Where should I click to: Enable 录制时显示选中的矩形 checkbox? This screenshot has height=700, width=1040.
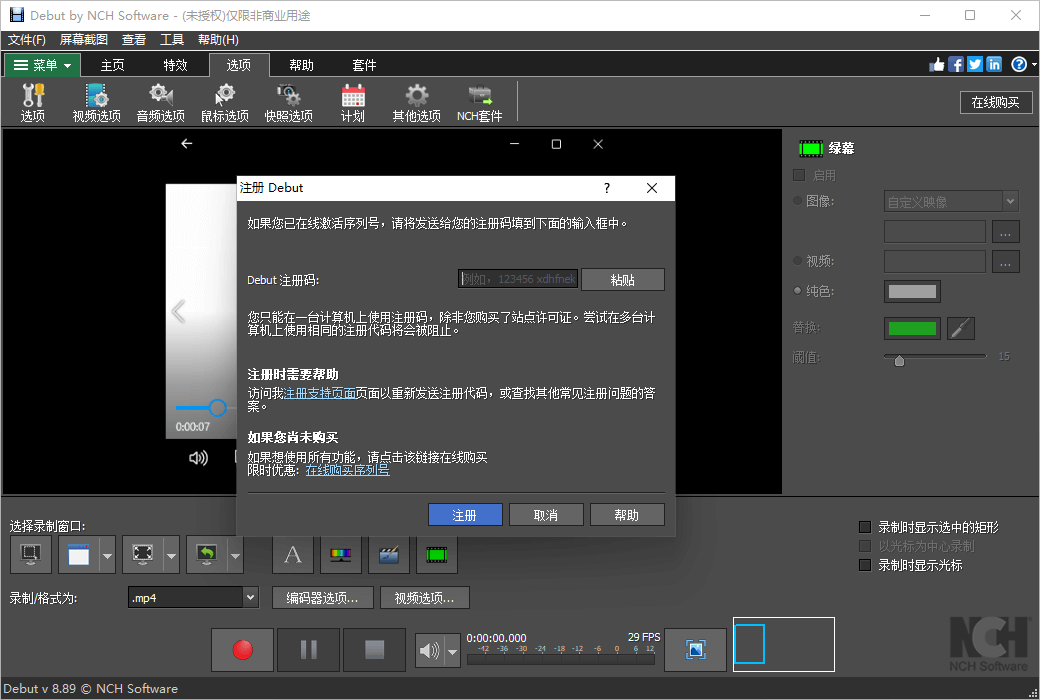click(865, 527)
